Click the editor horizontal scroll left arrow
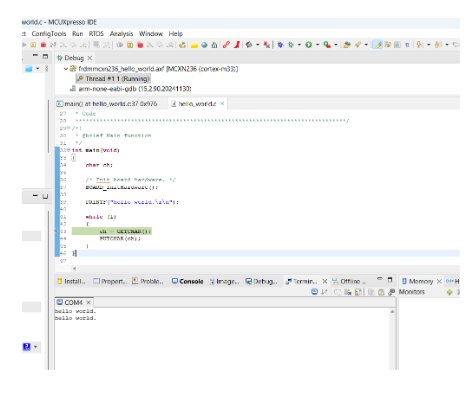Screen dimensions: 466x394 (x=74, y=268)
